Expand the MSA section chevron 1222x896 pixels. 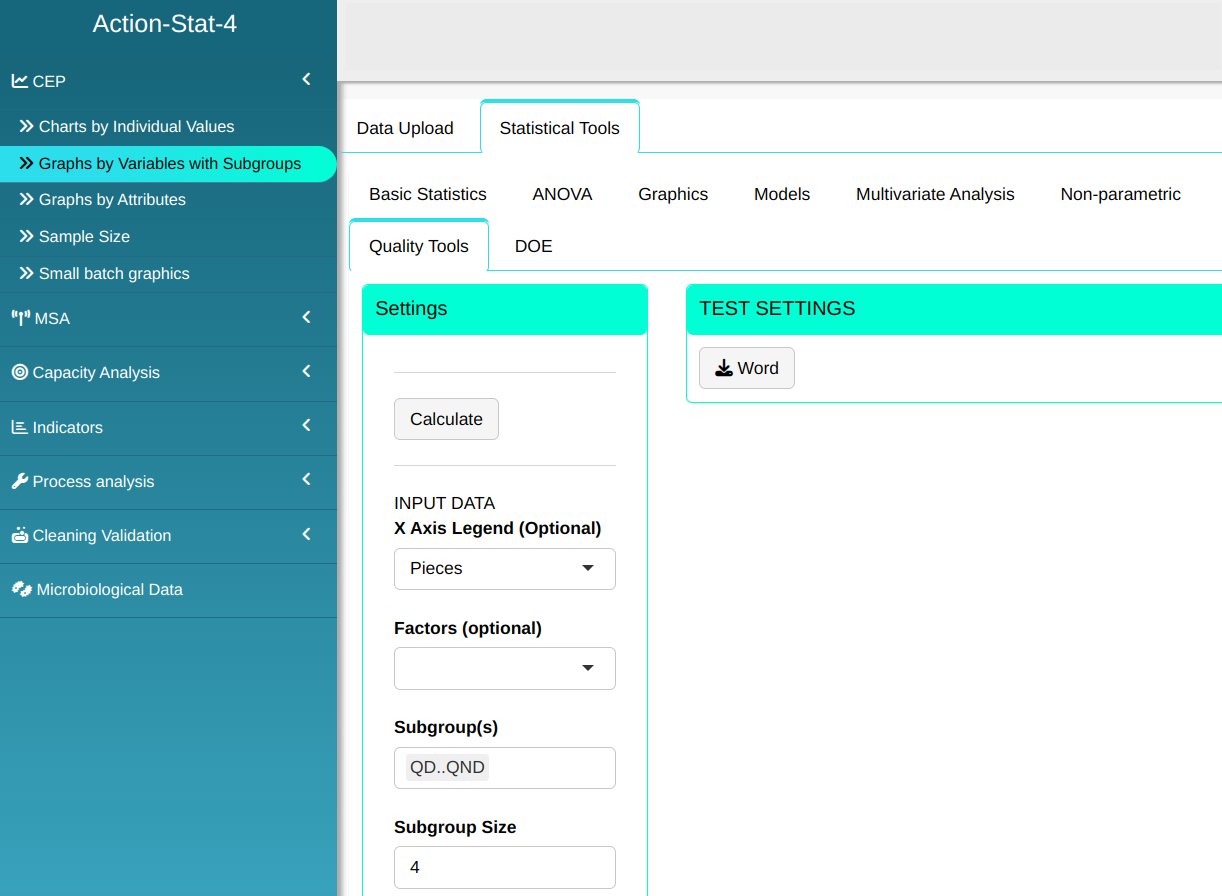coord(307,317)
